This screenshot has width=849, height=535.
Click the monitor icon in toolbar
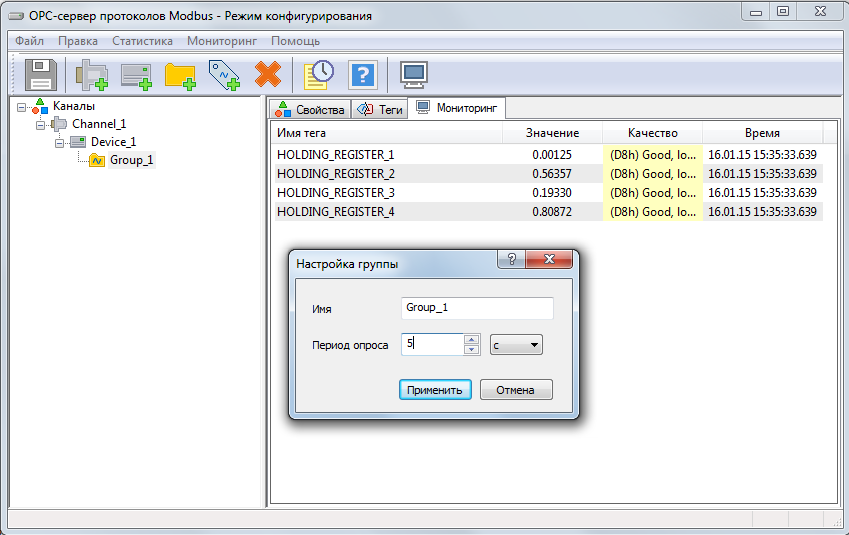(414, 75)
